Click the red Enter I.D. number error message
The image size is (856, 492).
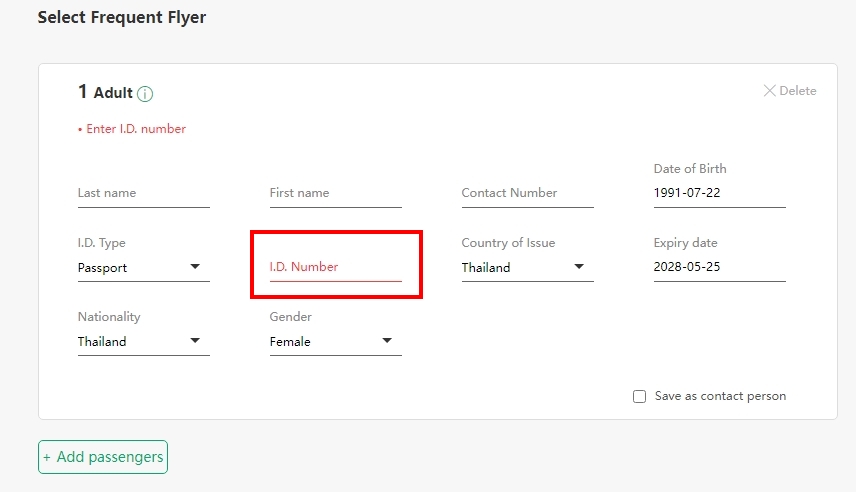pos(136,129)
